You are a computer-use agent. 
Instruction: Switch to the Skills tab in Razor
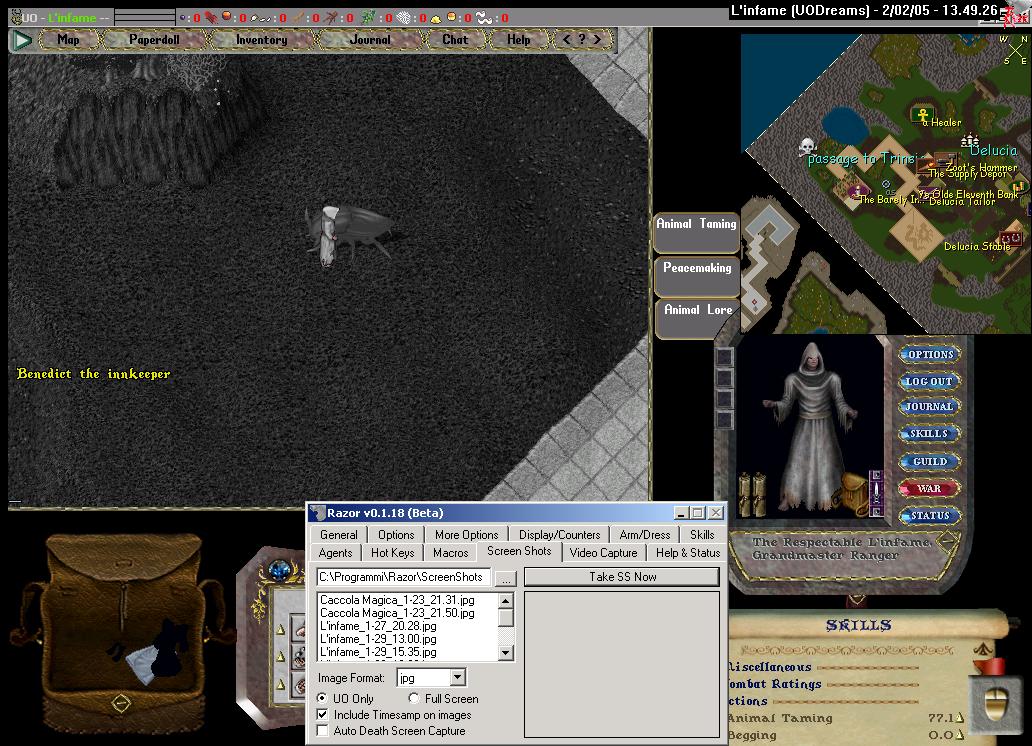(702, 535)
